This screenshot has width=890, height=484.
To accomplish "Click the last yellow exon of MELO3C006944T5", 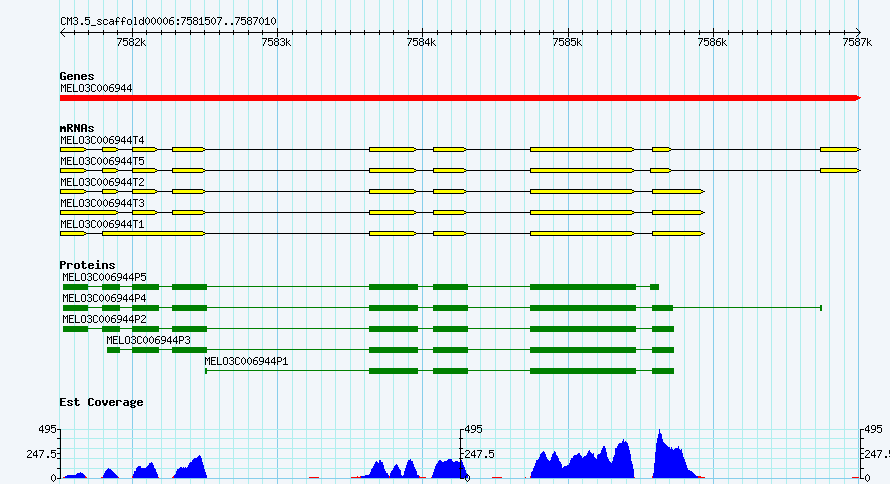I will [840, 170].
